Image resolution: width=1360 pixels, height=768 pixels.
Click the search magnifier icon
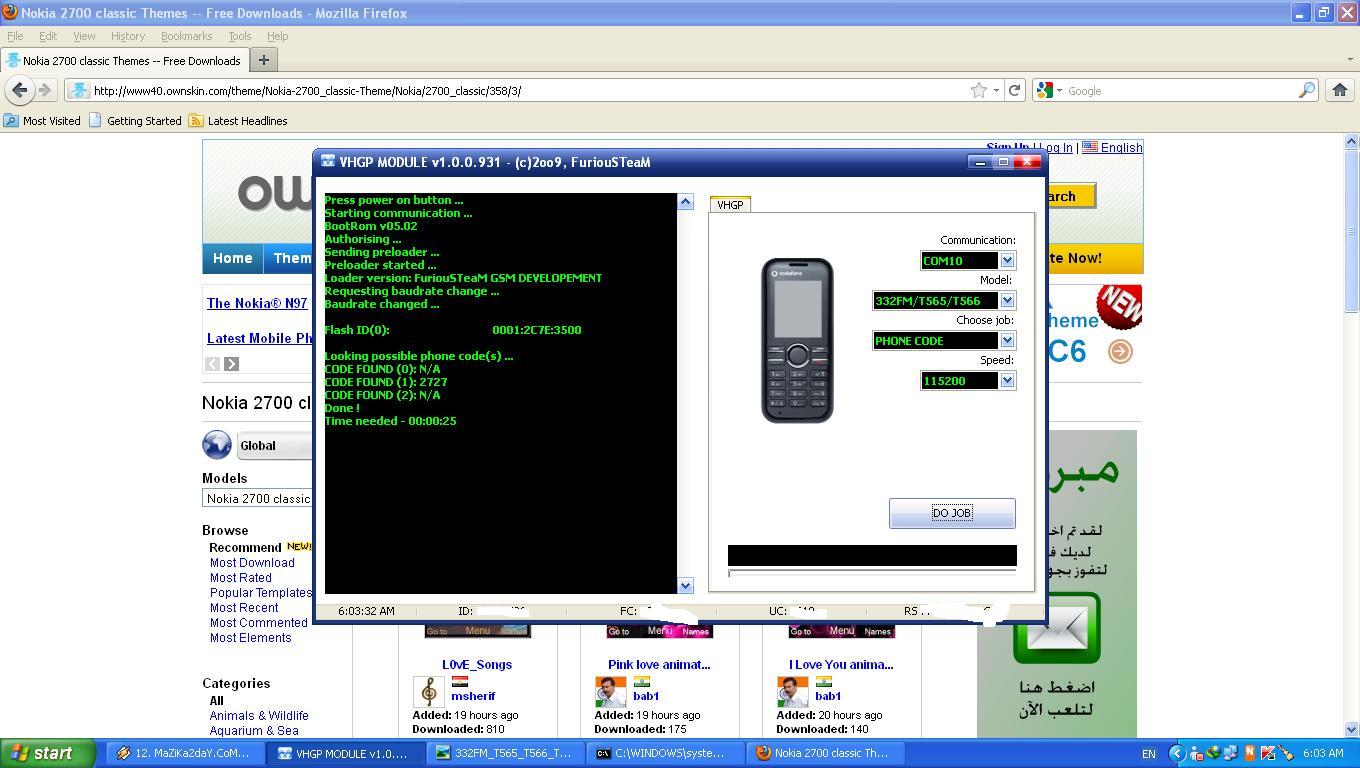pos(1307,90)
